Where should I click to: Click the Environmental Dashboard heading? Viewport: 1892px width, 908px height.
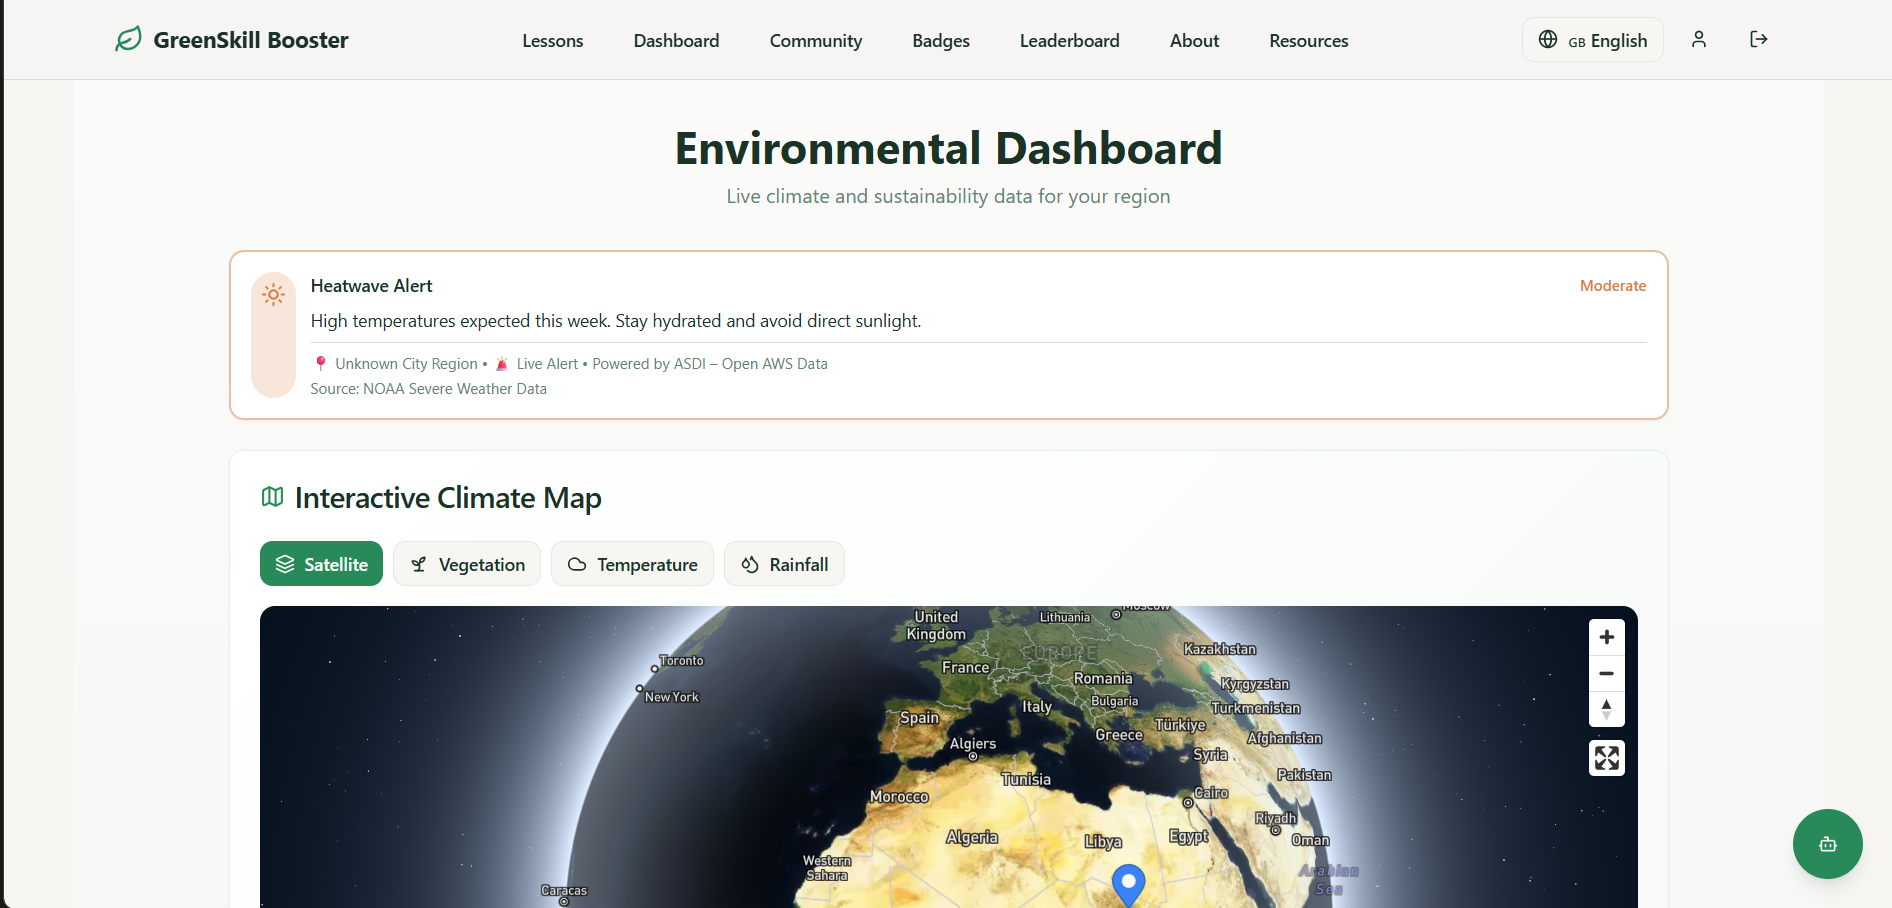click(x=949, y=148)
